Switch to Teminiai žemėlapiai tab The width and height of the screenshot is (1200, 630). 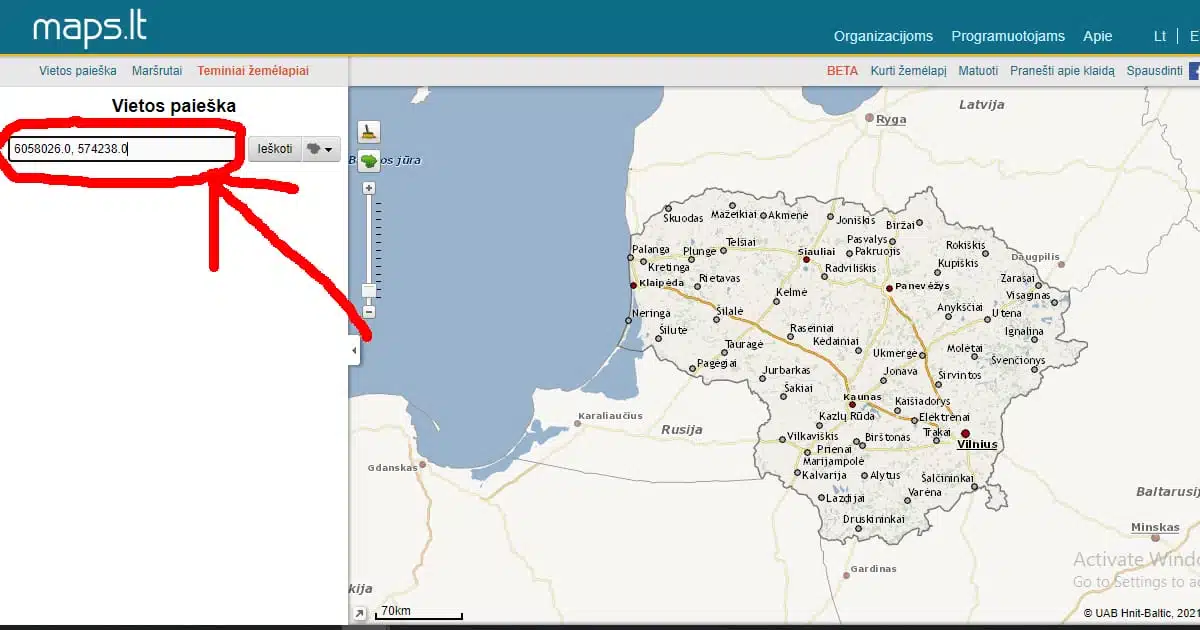point(253,71)
